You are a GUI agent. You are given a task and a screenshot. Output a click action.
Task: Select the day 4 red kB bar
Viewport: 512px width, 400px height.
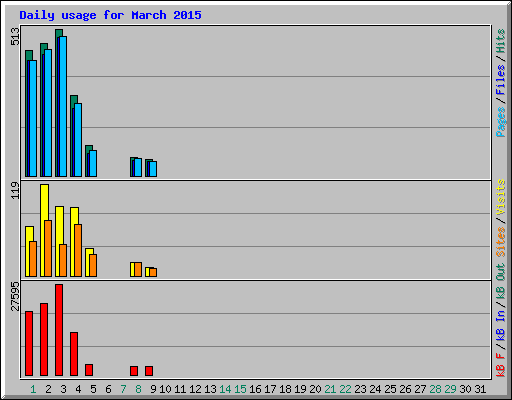click(74, 354)
